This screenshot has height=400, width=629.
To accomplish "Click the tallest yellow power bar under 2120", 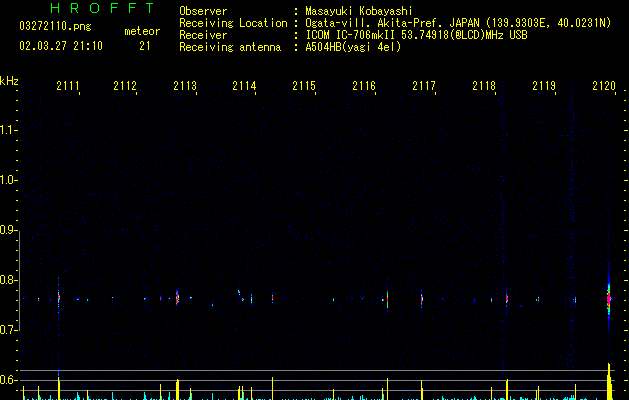I will tap(609, 382).
